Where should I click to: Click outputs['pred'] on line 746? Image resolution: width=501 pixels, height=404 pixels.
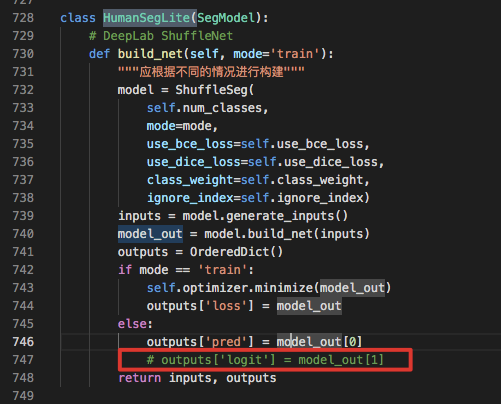200,342
